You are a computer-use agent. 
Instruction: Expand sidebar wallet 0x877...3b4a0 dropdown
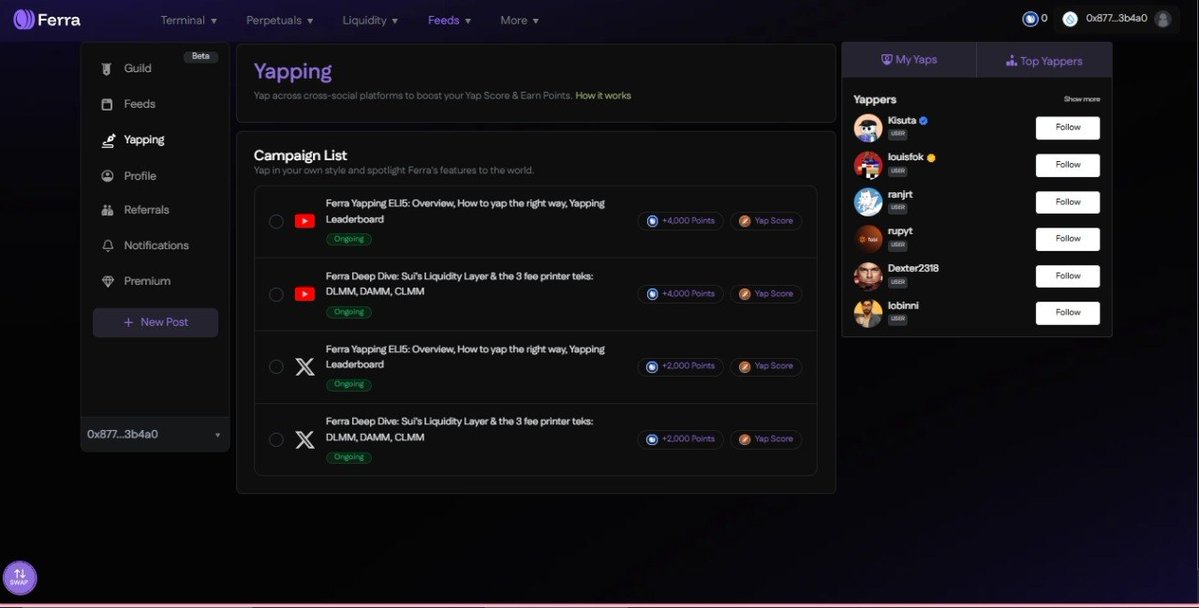[x=154, y=434]
